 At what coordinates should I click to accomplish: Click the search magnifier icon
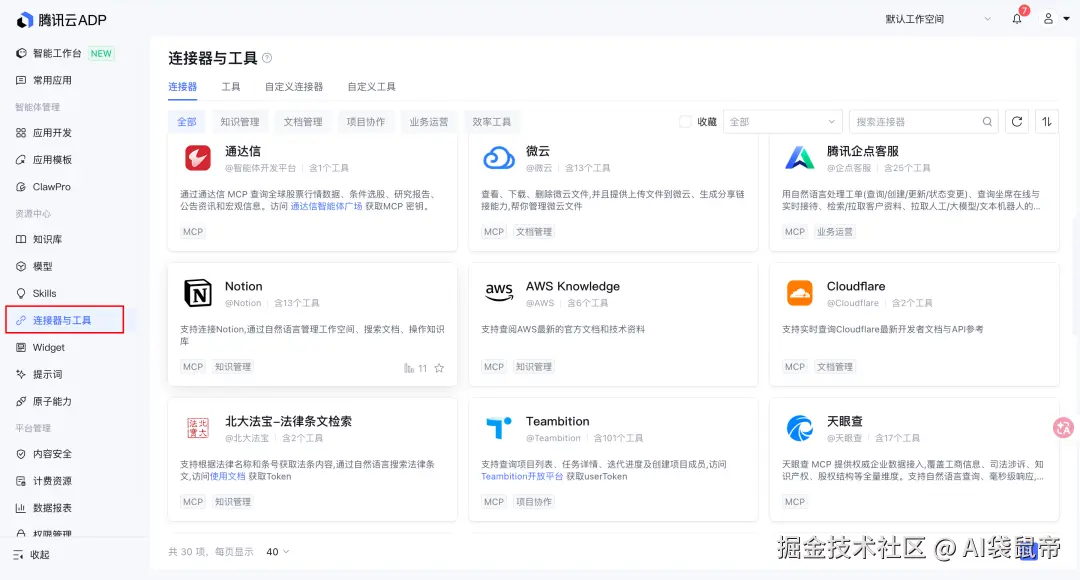987,122
